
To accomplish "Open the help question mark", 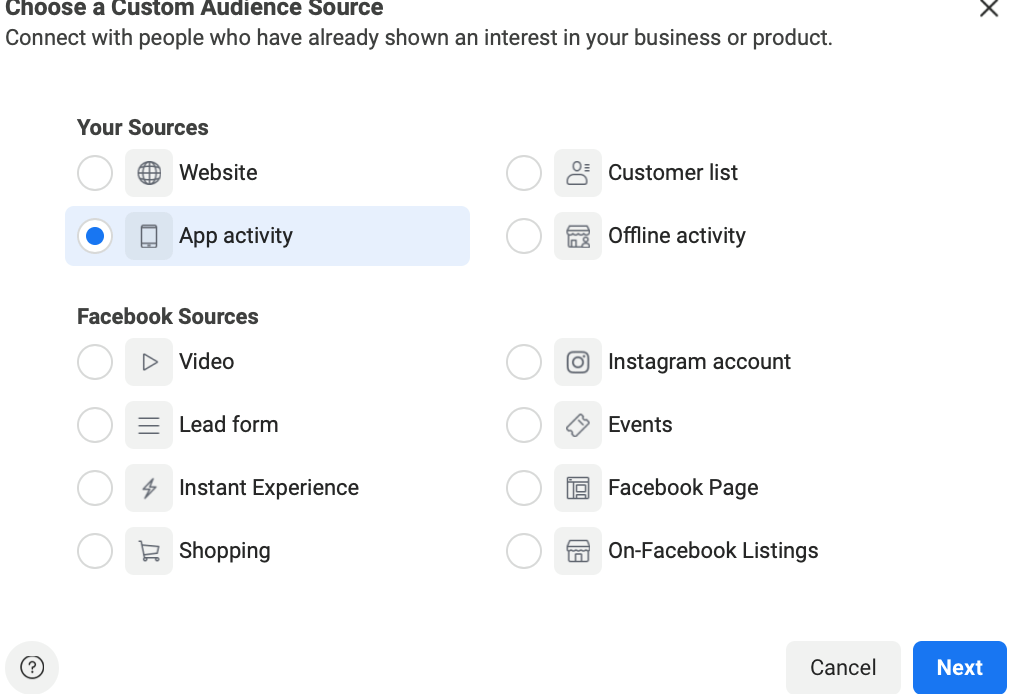I will pos(32,667).
